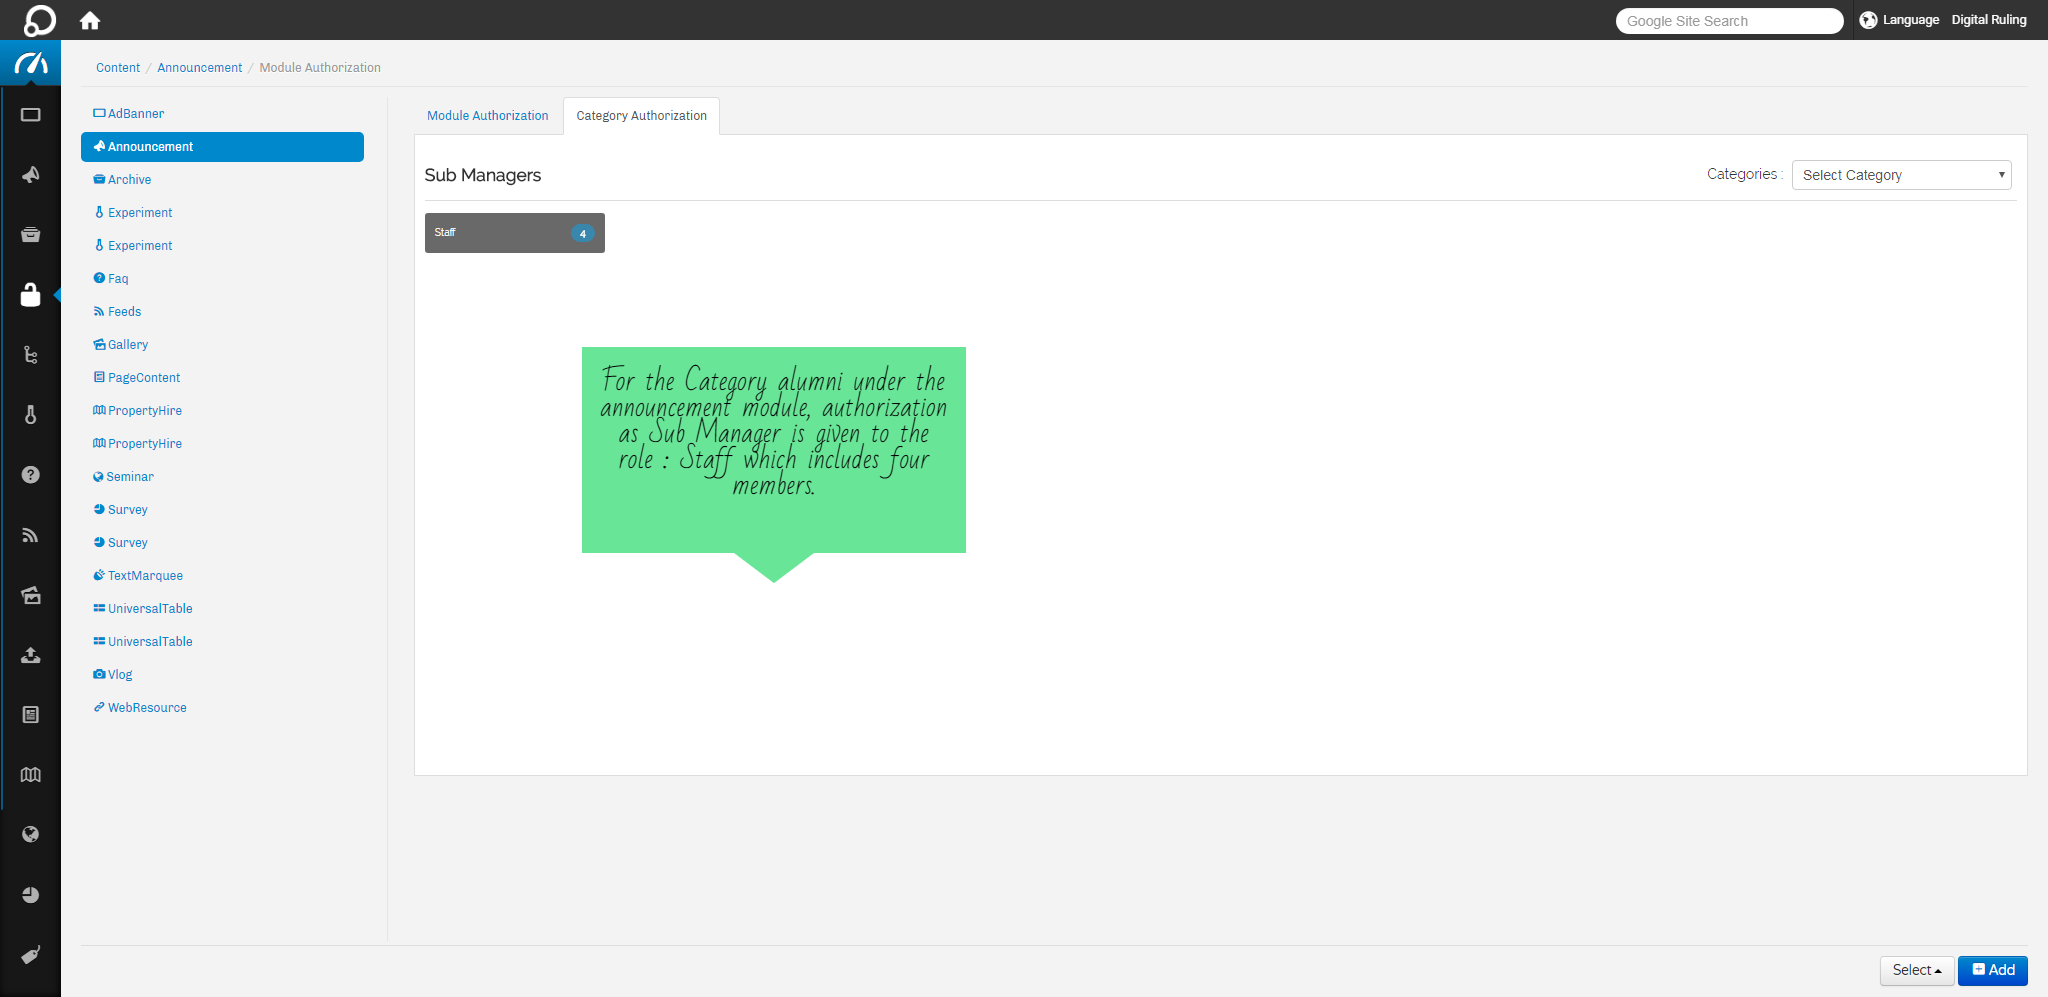Open the dashboard gauge icon in sidebar

[31, 64]
